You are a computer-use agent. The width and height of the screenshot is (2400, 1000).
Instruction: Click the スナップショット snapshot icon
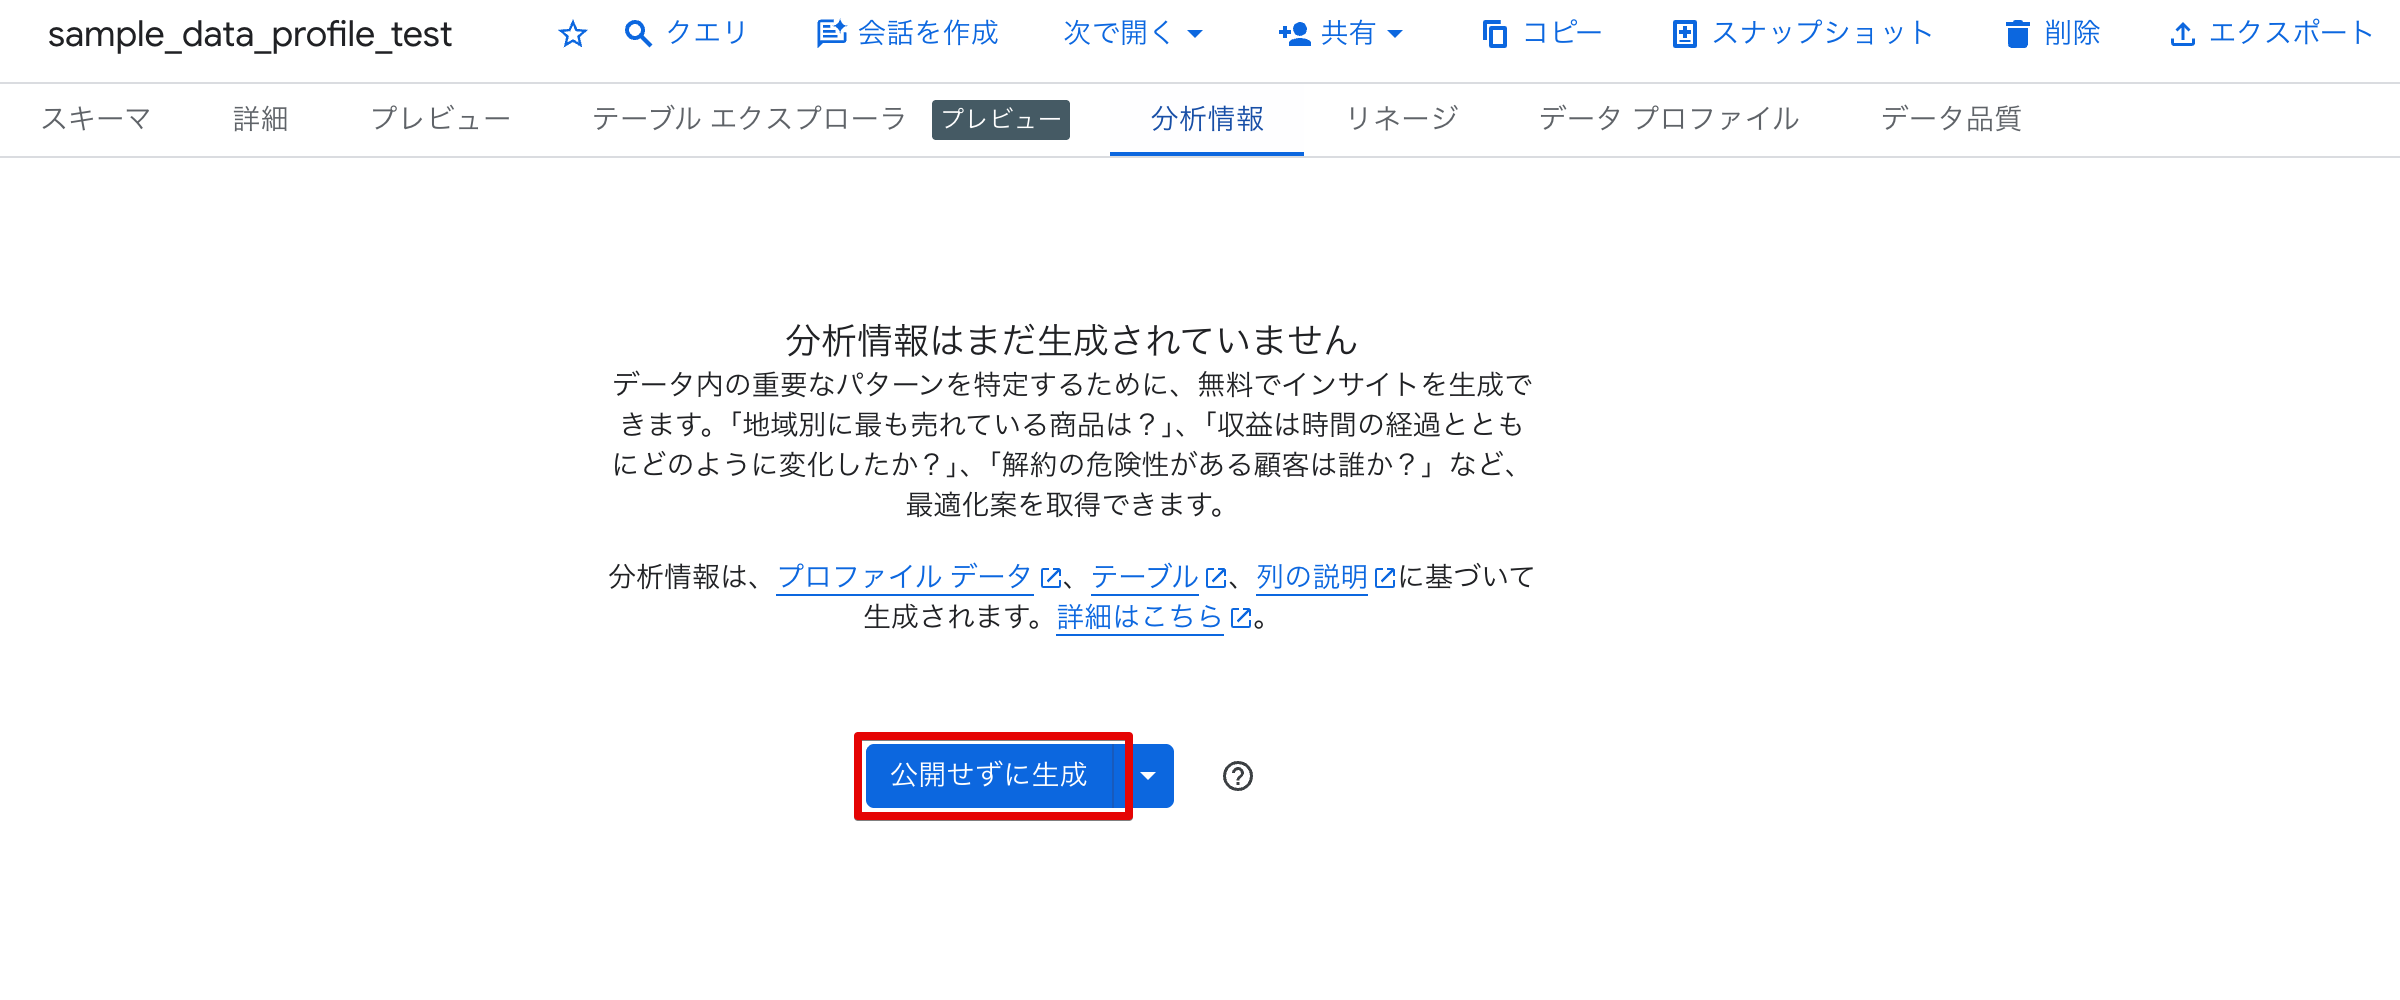pos(1685,33)
